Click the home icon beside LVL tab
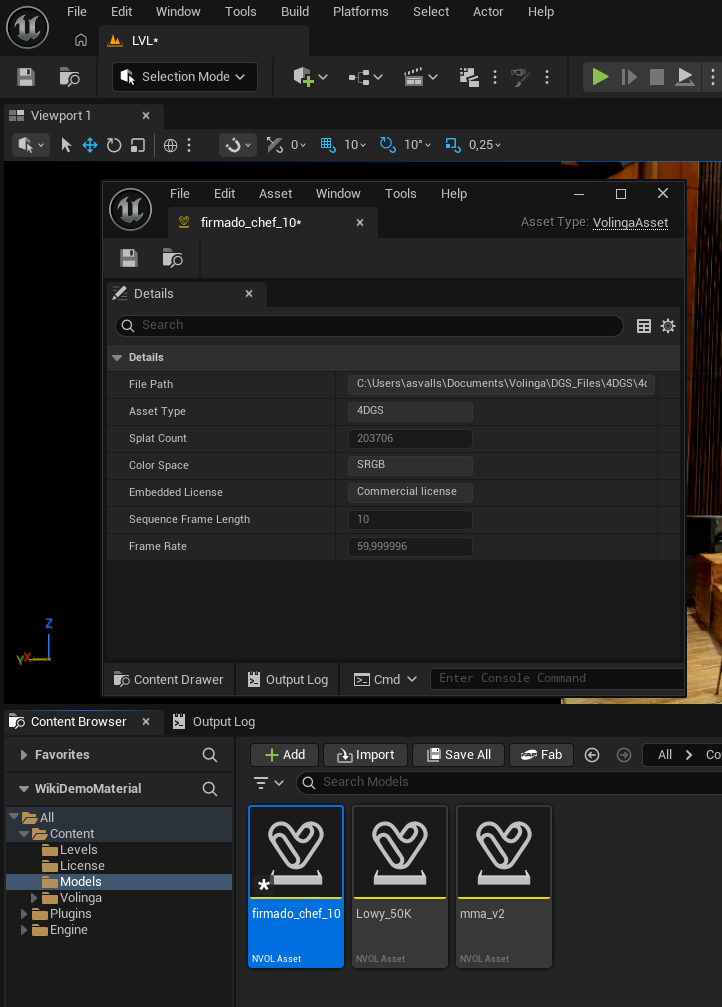This screenshot has height=1007, width=722. pyautogui.click(x=81, y=40)
